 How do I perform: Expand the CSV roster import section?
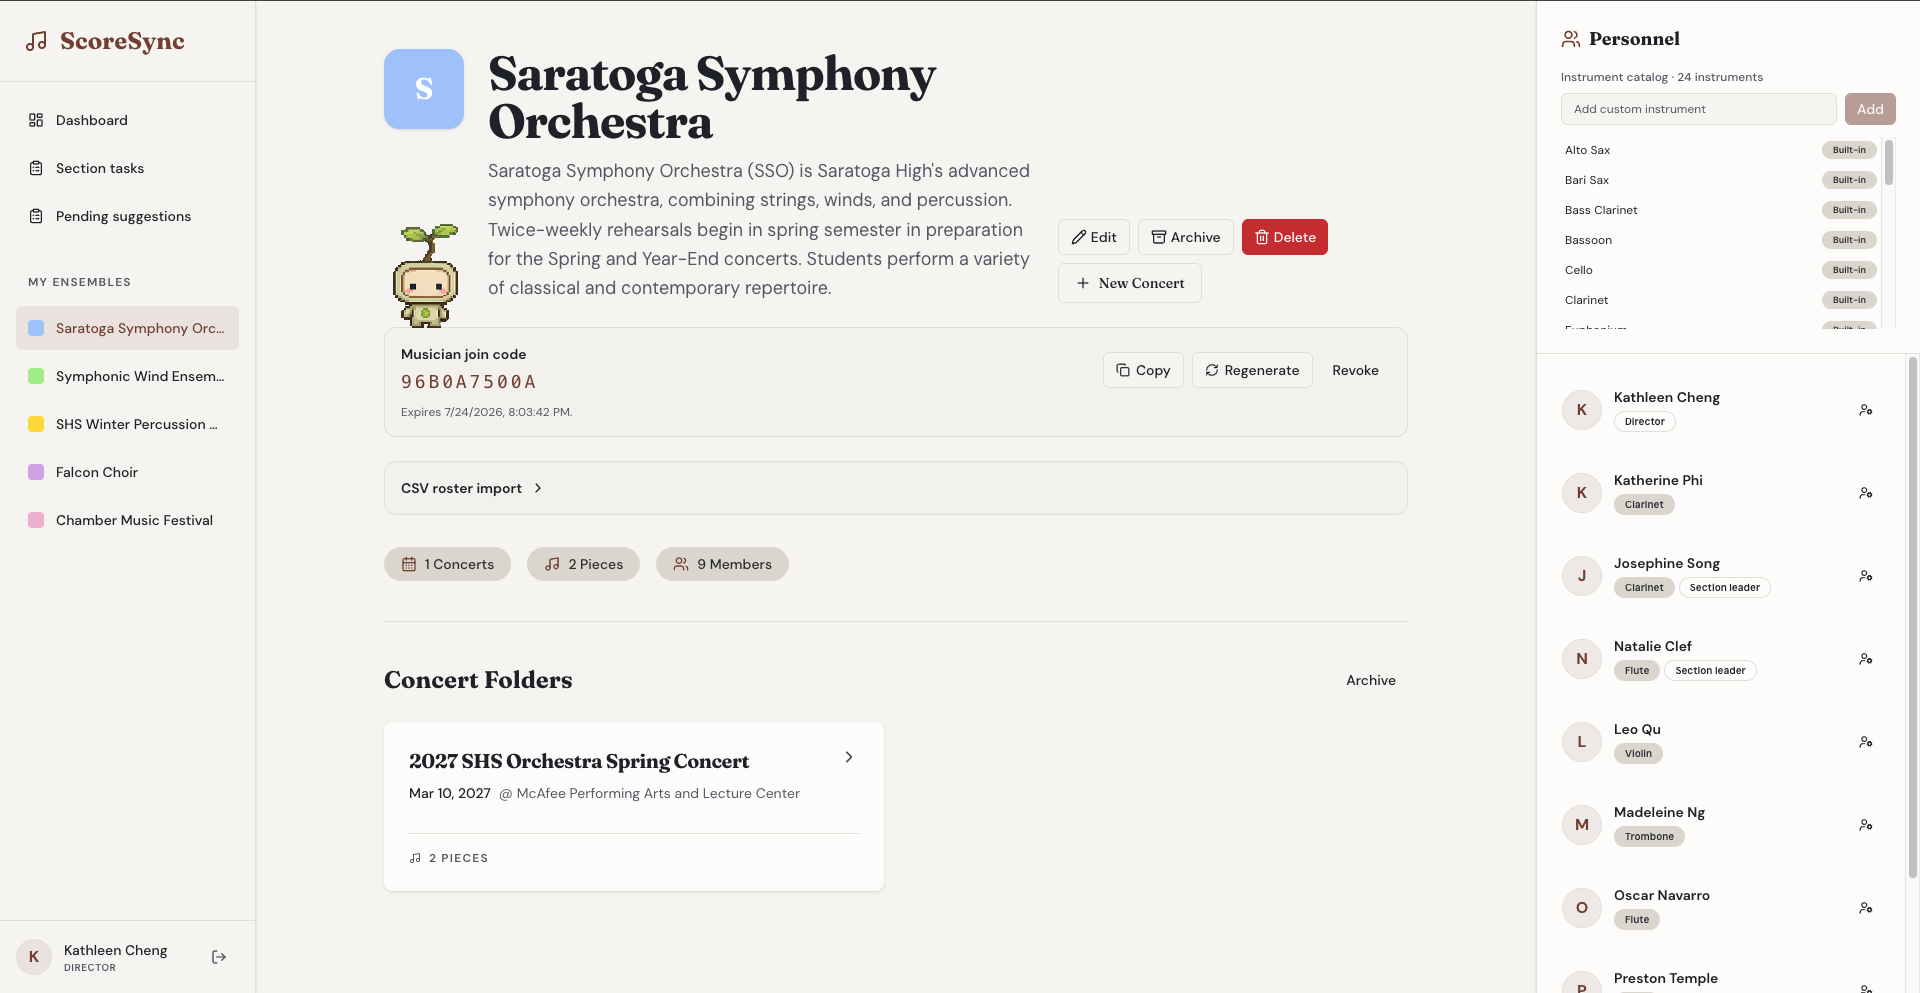tap(896, 488)
